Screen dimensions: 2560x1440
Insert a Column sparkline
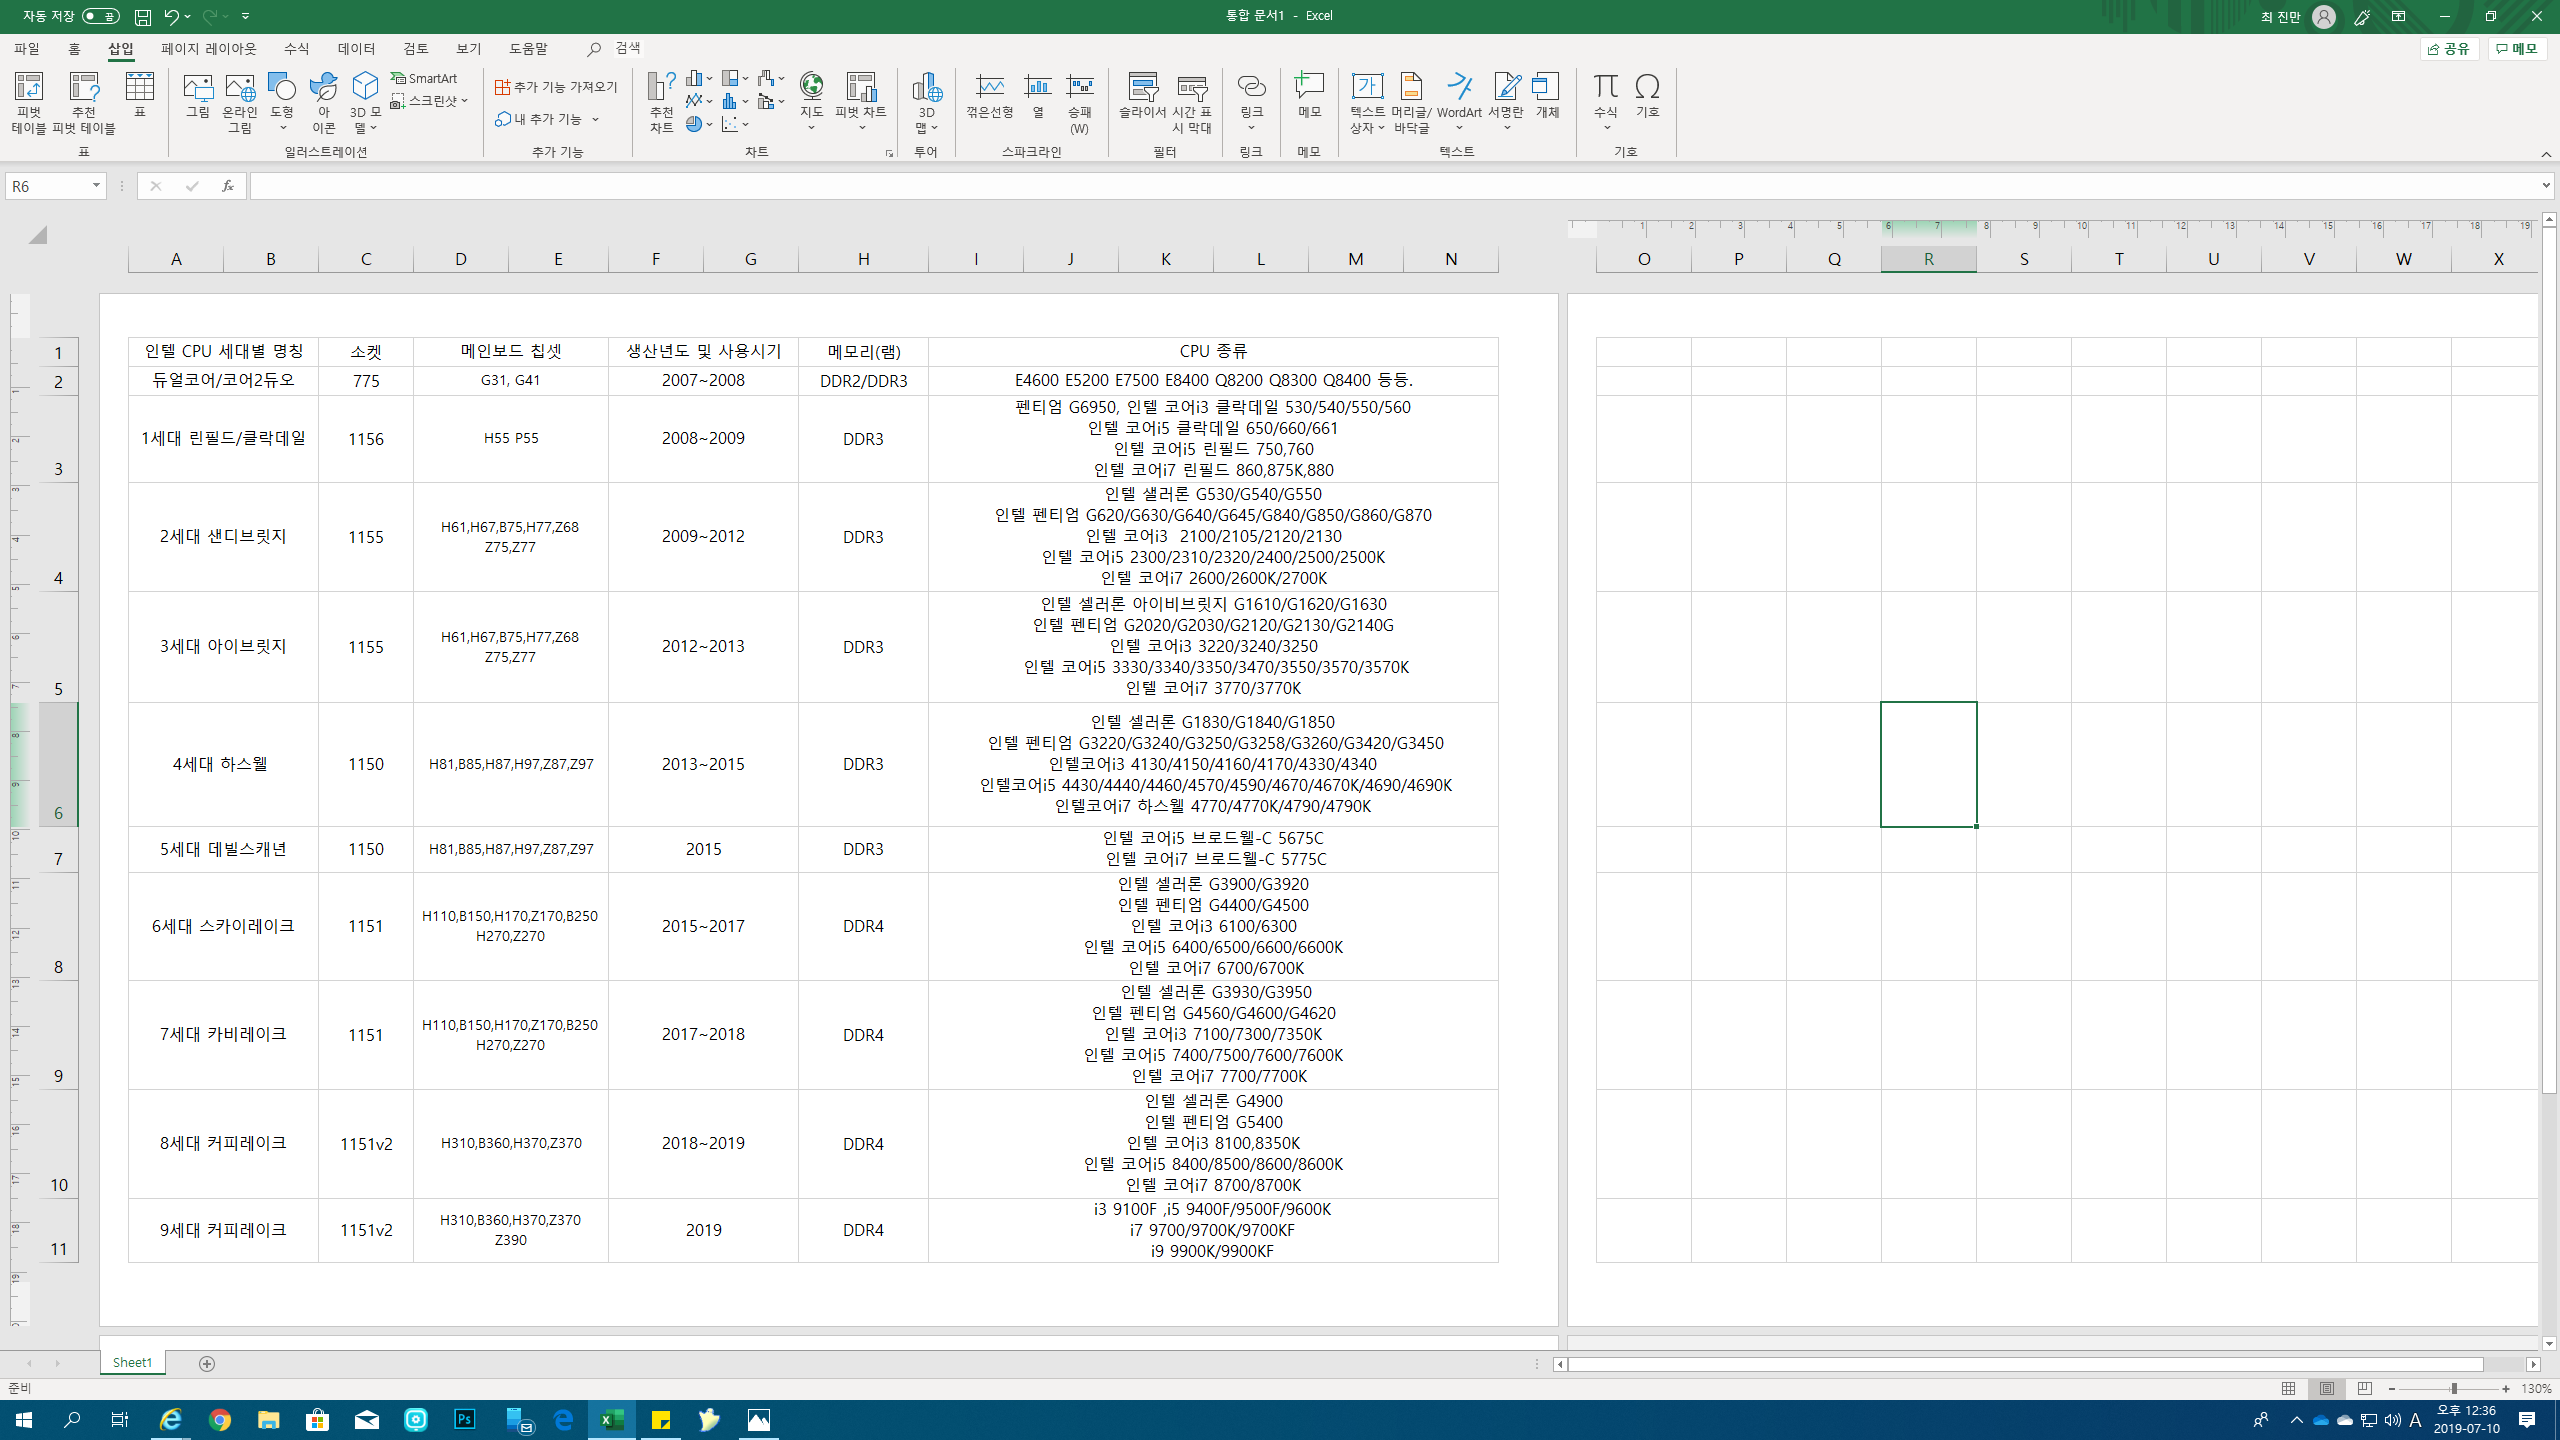click(1038, 96)
